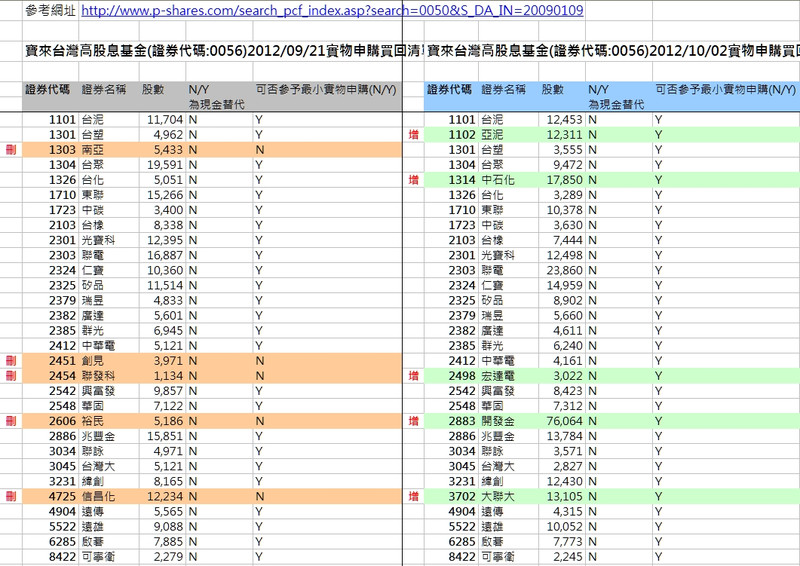This screenshot has width=800, height=566.
Task: Select left table shares value 15,851
Action: click(165, 436)
